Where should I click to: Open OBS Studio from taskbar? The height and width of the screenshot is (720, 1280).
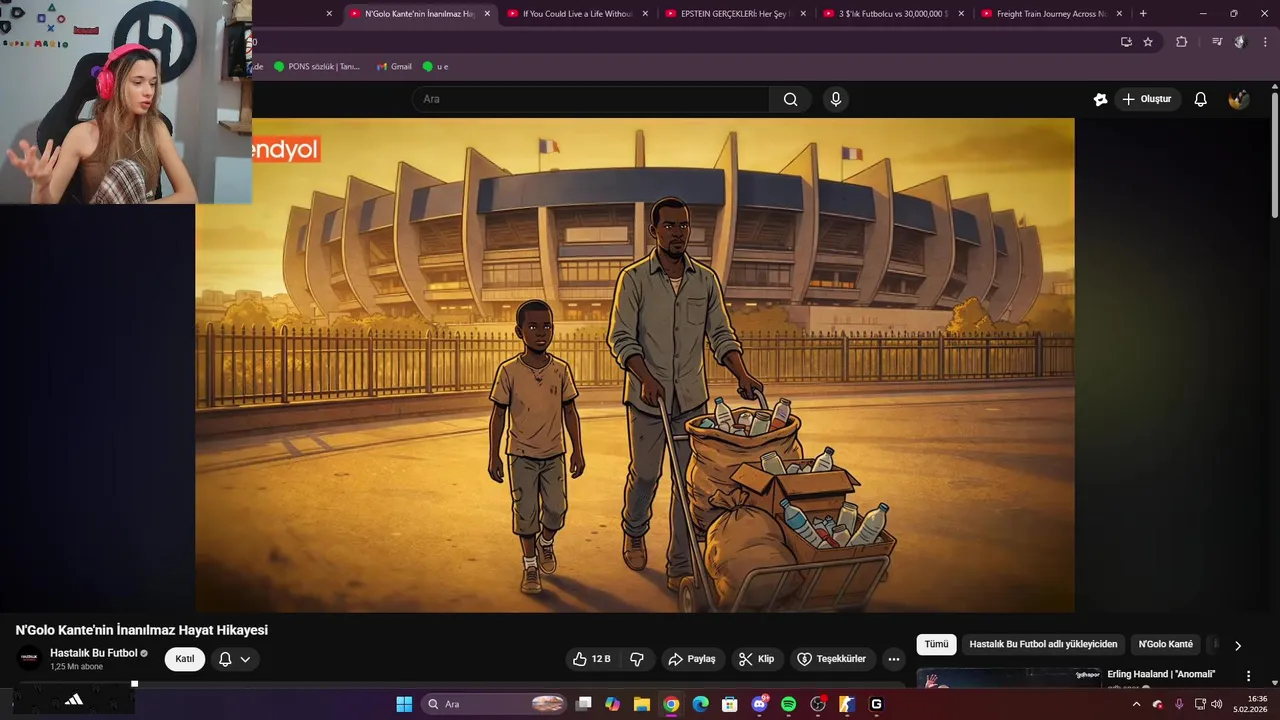818,704
